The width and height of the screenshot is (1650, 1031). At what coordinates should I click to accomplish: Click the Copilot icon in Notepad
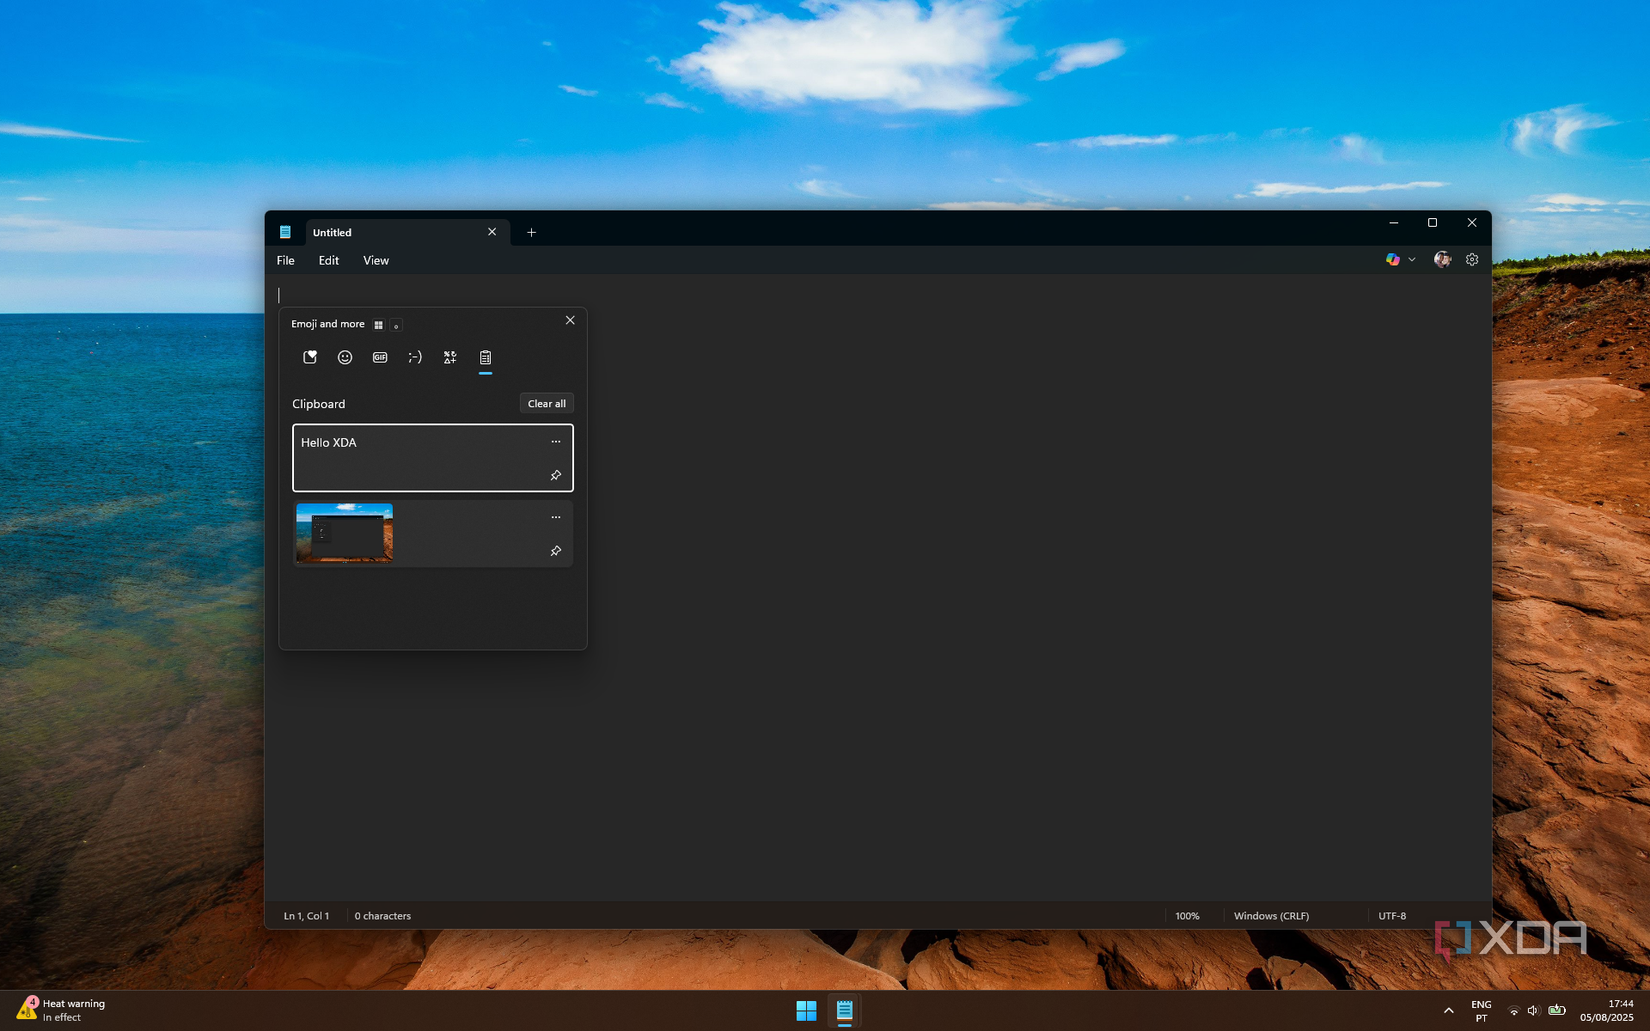(x=1392, y=259)
